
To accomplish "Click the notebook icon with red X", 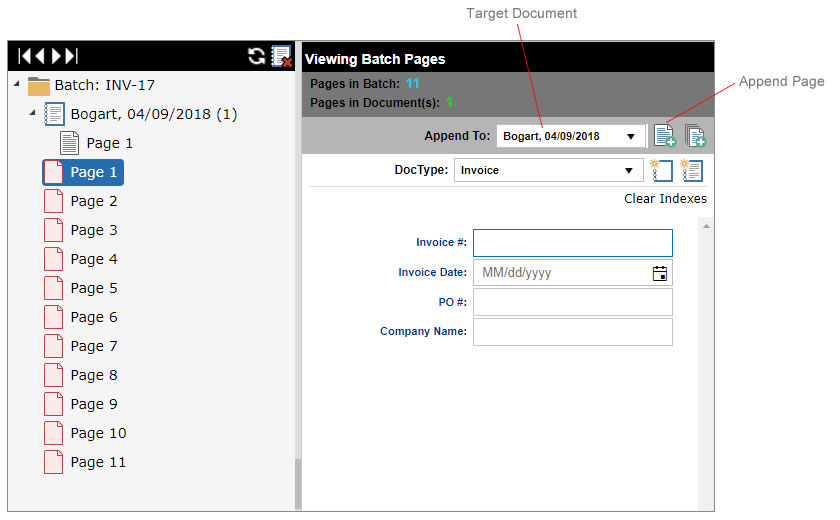I will [x=281, y=57].
